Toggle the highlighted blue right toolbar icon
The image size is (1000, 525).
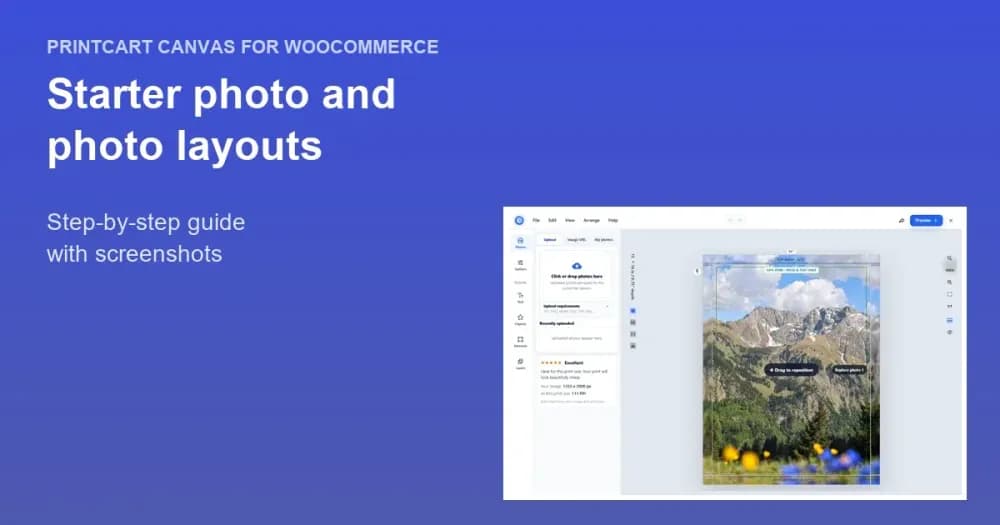[950, 320]
